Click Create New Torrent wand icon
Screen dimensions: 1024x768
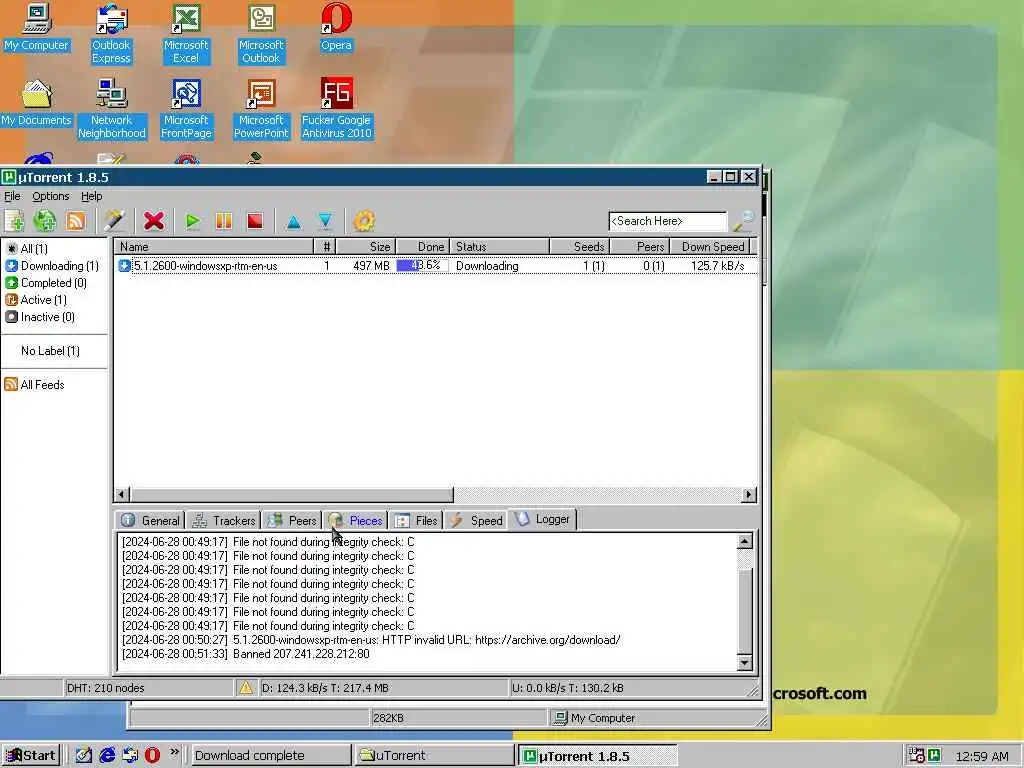coord(114,221)
